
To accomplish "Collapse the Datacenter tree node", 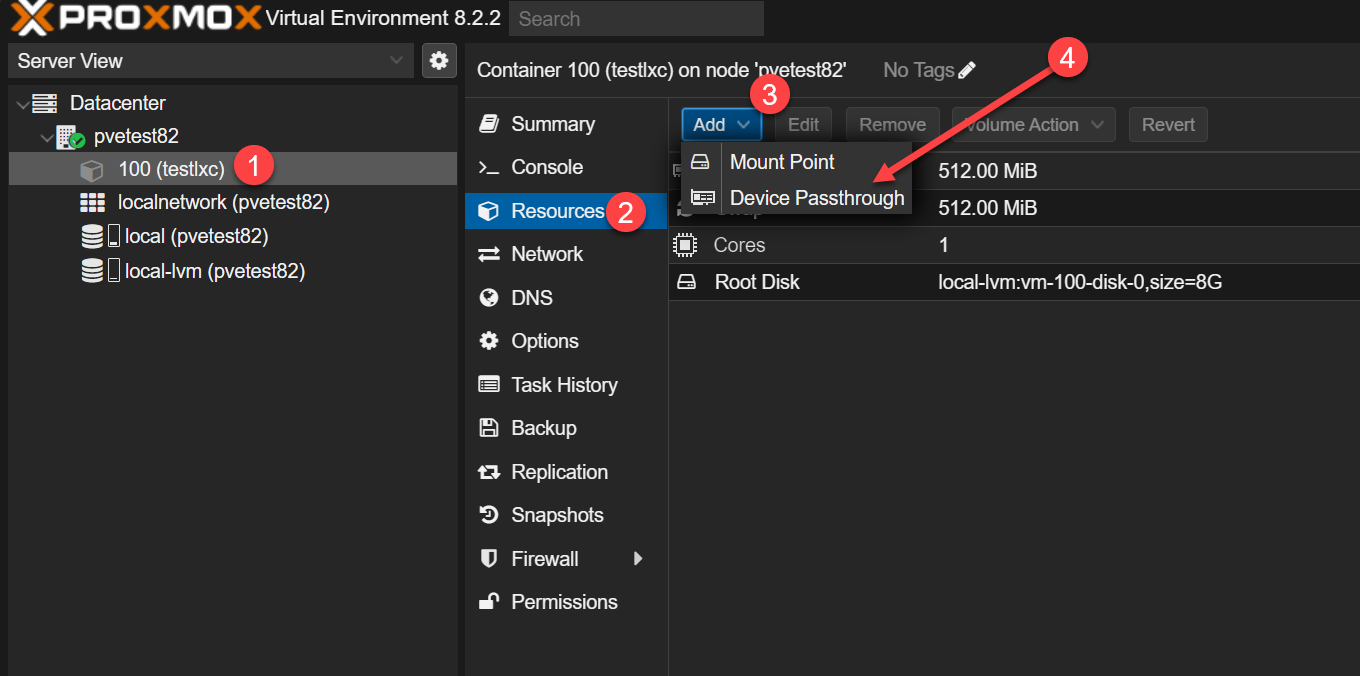I will (23, 104).
